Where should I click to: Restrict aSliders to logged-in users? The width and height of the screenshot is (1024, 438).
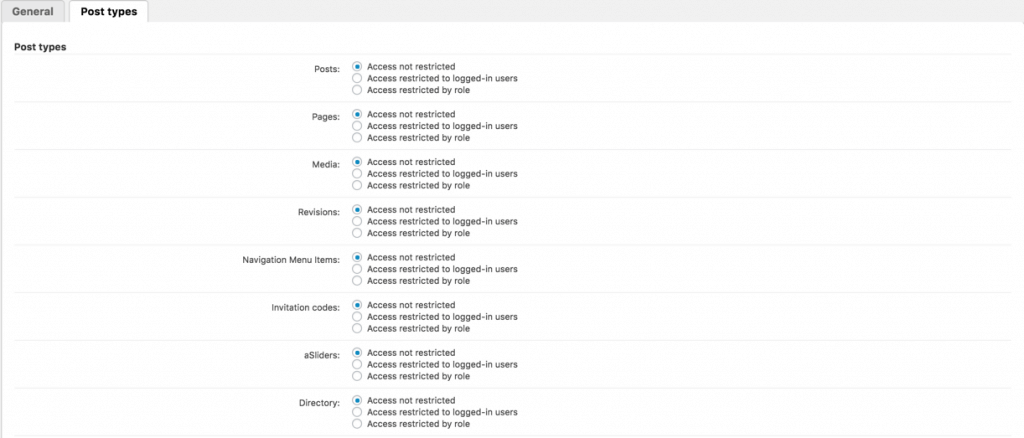[x=358, y=364]
